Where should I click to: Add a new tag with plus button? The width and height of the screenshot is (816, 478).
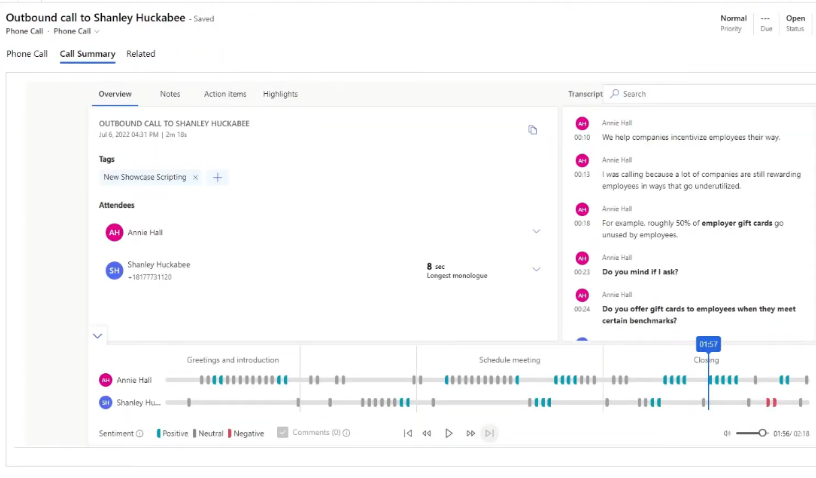(217, 177)
